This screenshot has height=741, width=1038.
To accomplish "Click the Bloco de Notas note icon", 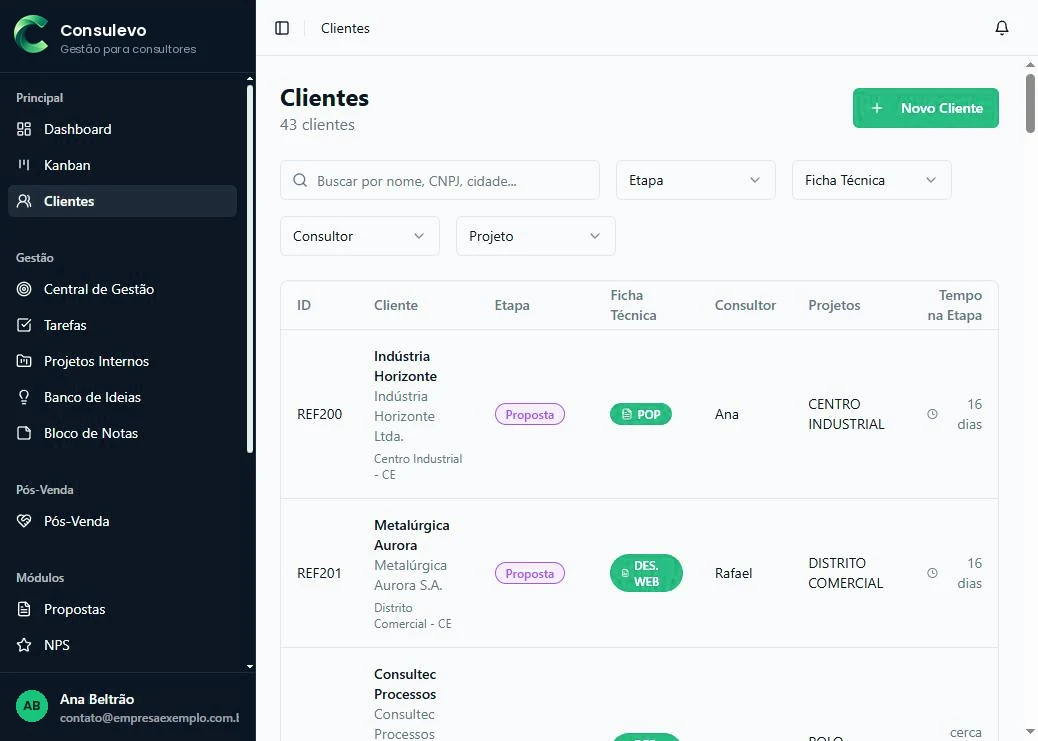I will (x=24, y=433).
